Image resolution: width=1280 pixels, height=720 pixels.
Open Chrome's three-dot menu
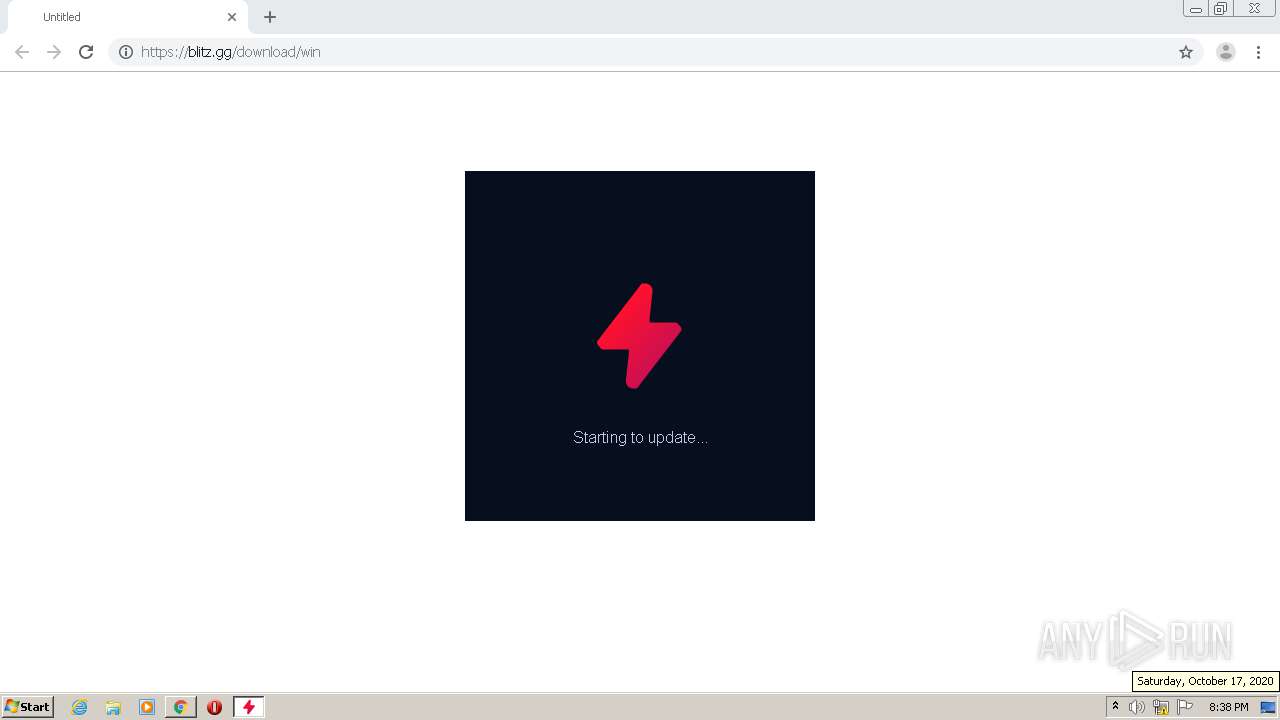coord(1259,52)
